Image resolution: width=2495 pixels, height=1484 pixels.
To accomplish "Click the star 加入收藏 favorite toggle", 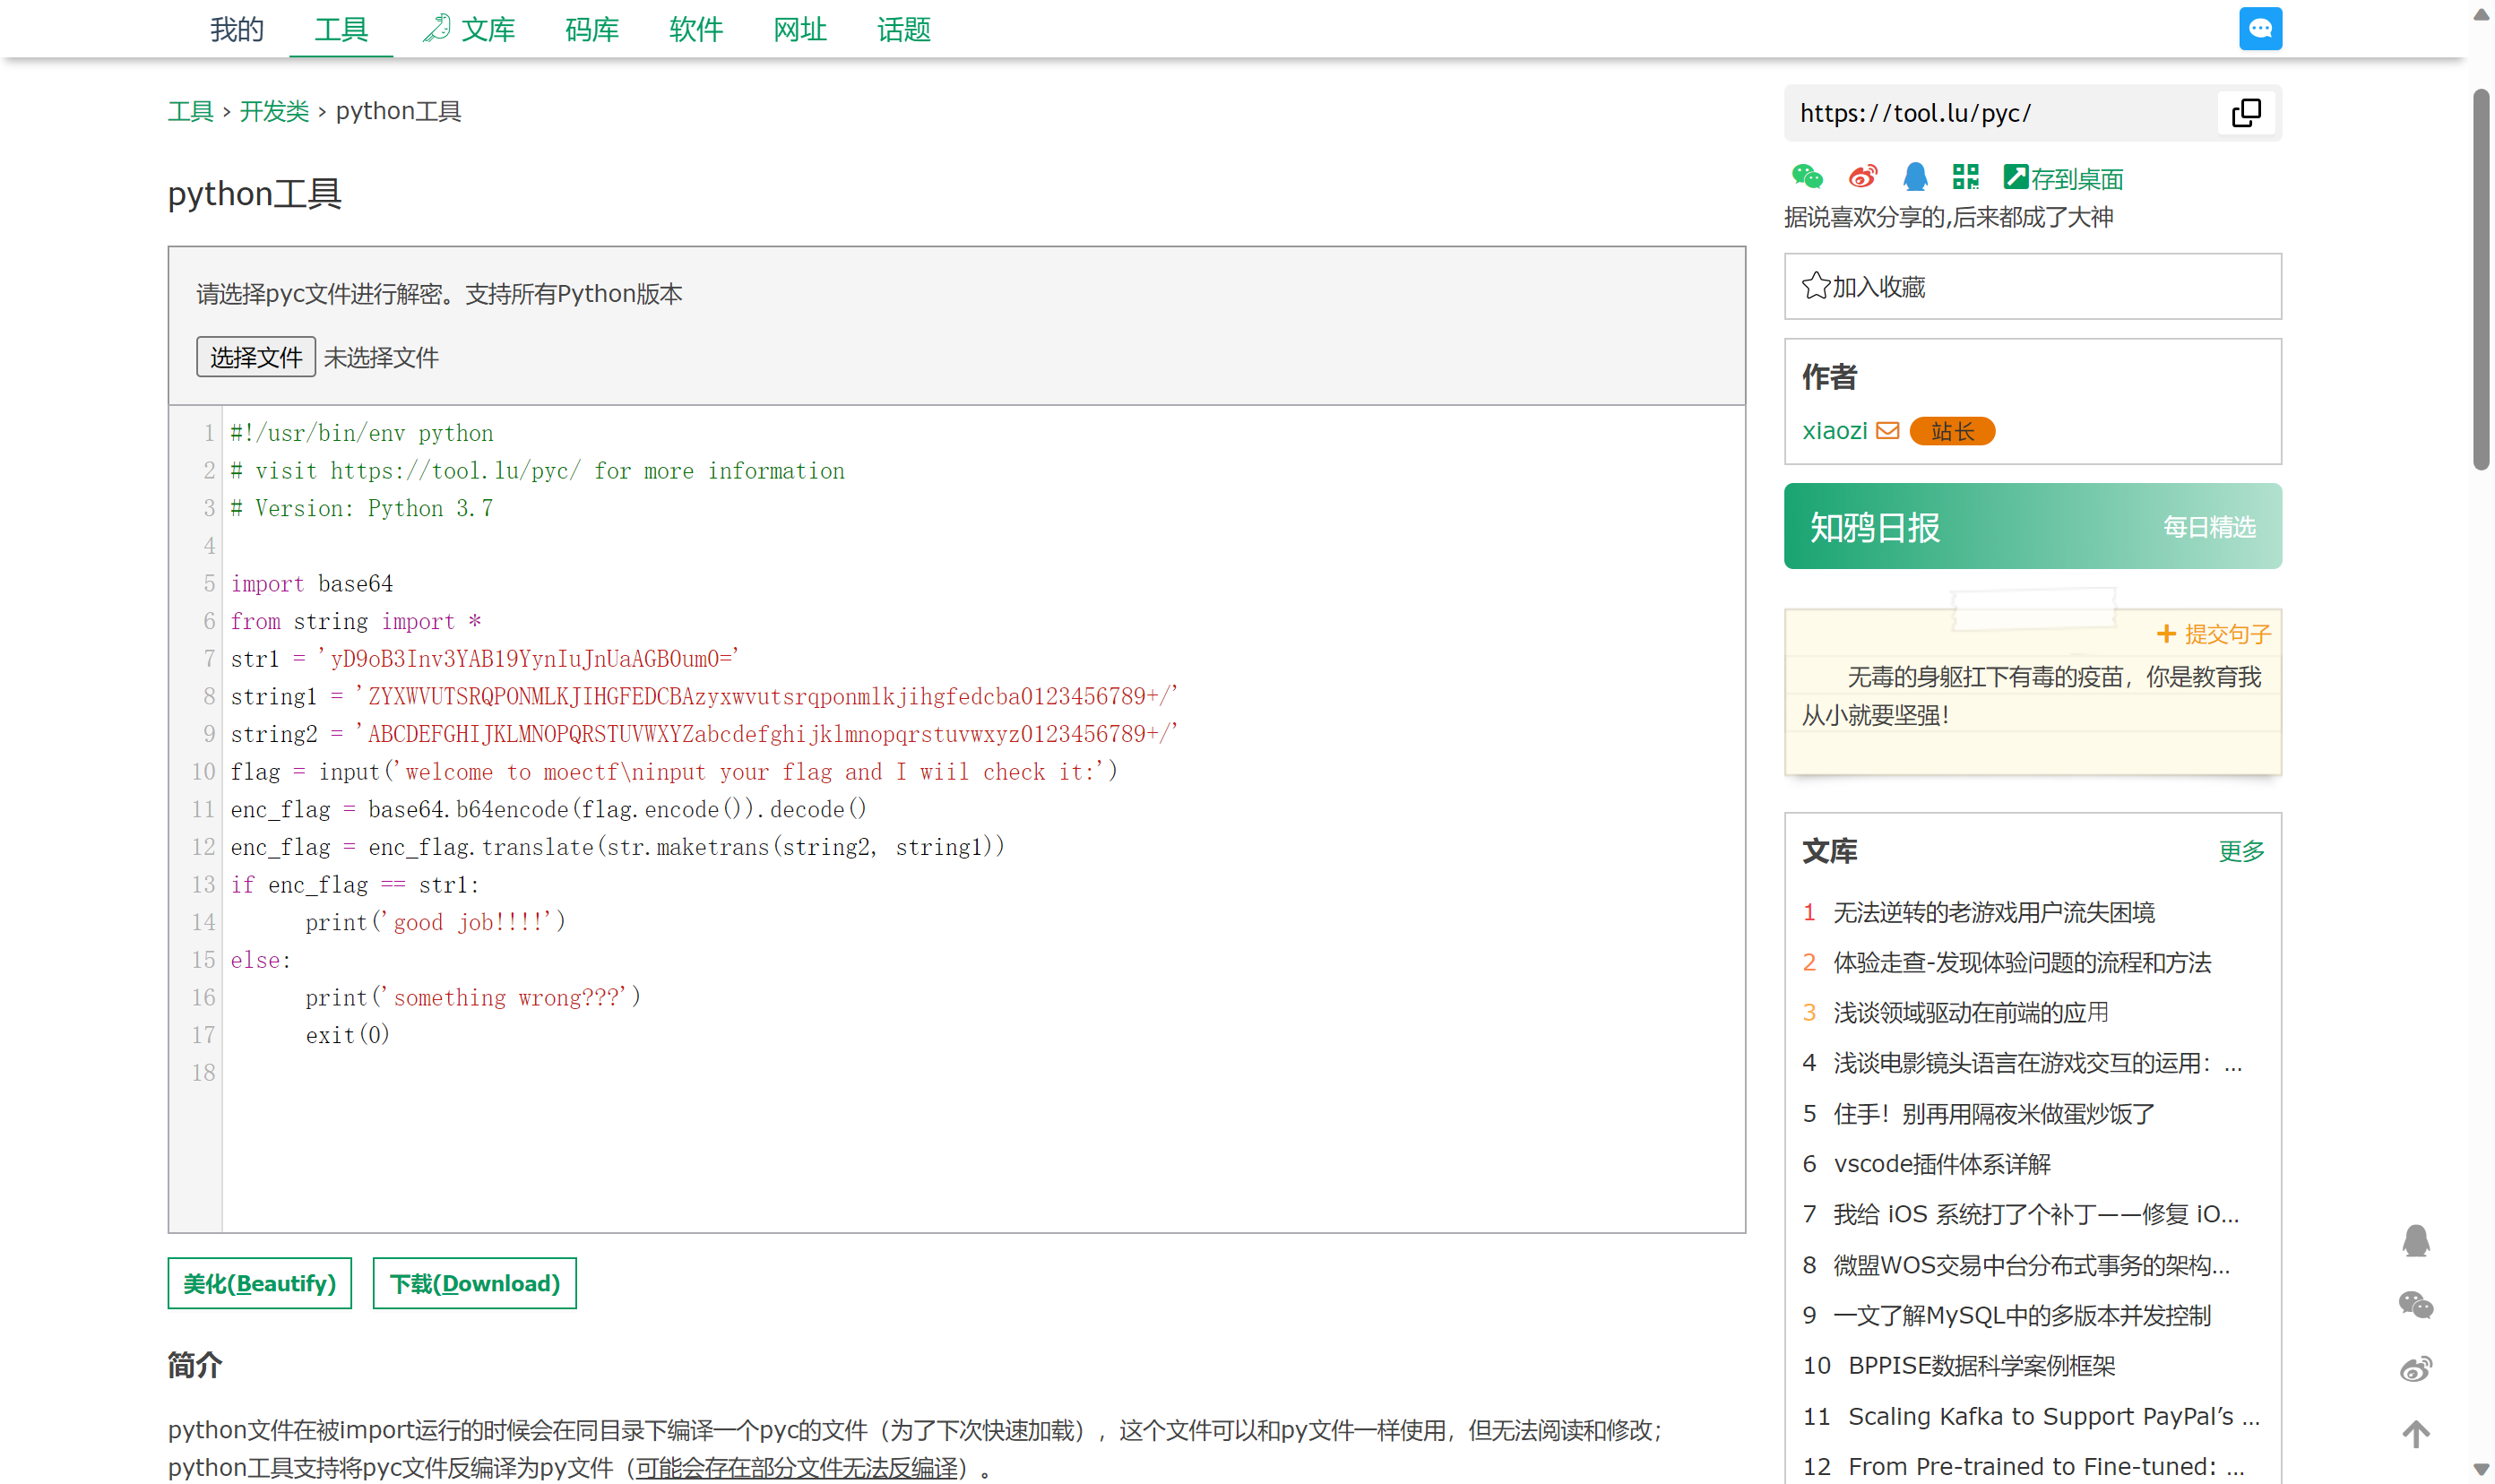I will click(1815, 287).
